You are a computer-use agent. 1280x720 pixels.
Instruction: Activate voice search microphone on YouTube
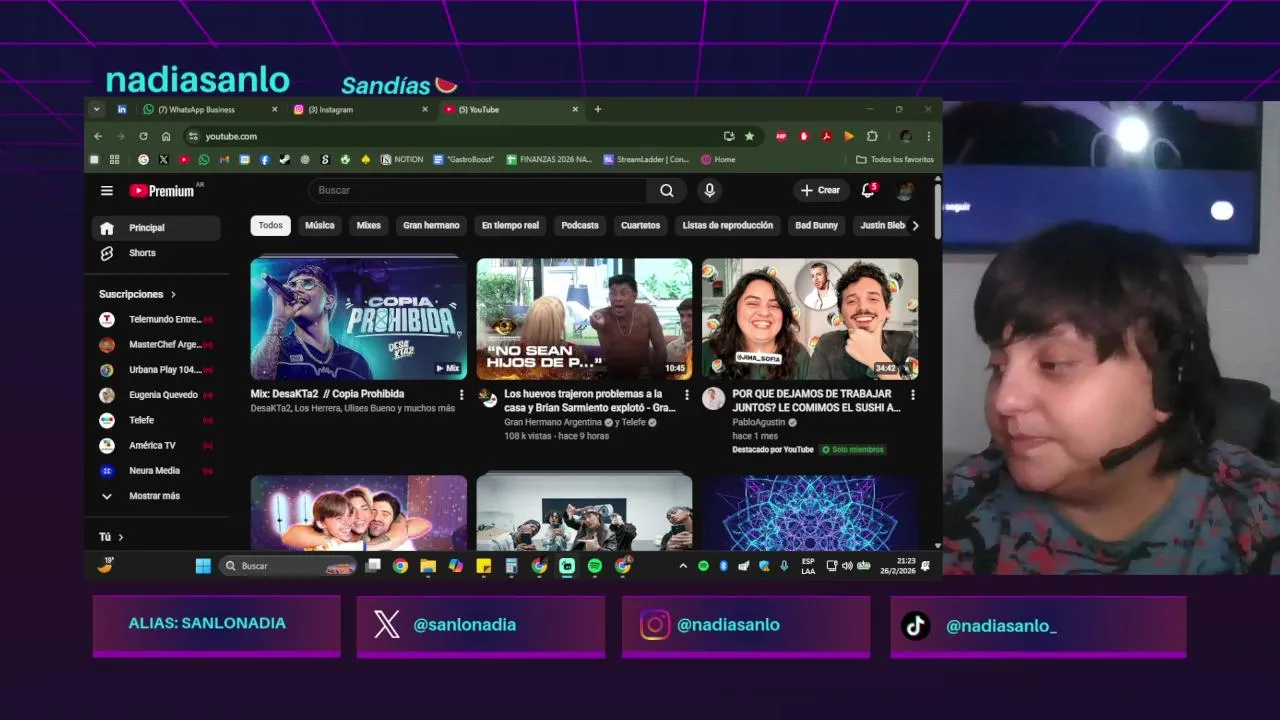click(x=709, y=190)
